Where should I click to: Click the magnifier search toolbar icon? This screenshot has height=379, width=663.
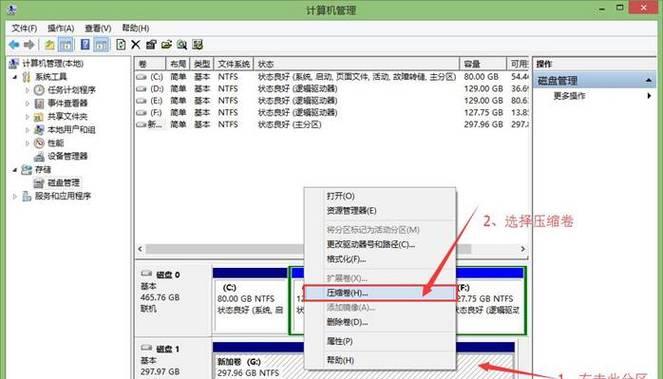click(182, 44)
